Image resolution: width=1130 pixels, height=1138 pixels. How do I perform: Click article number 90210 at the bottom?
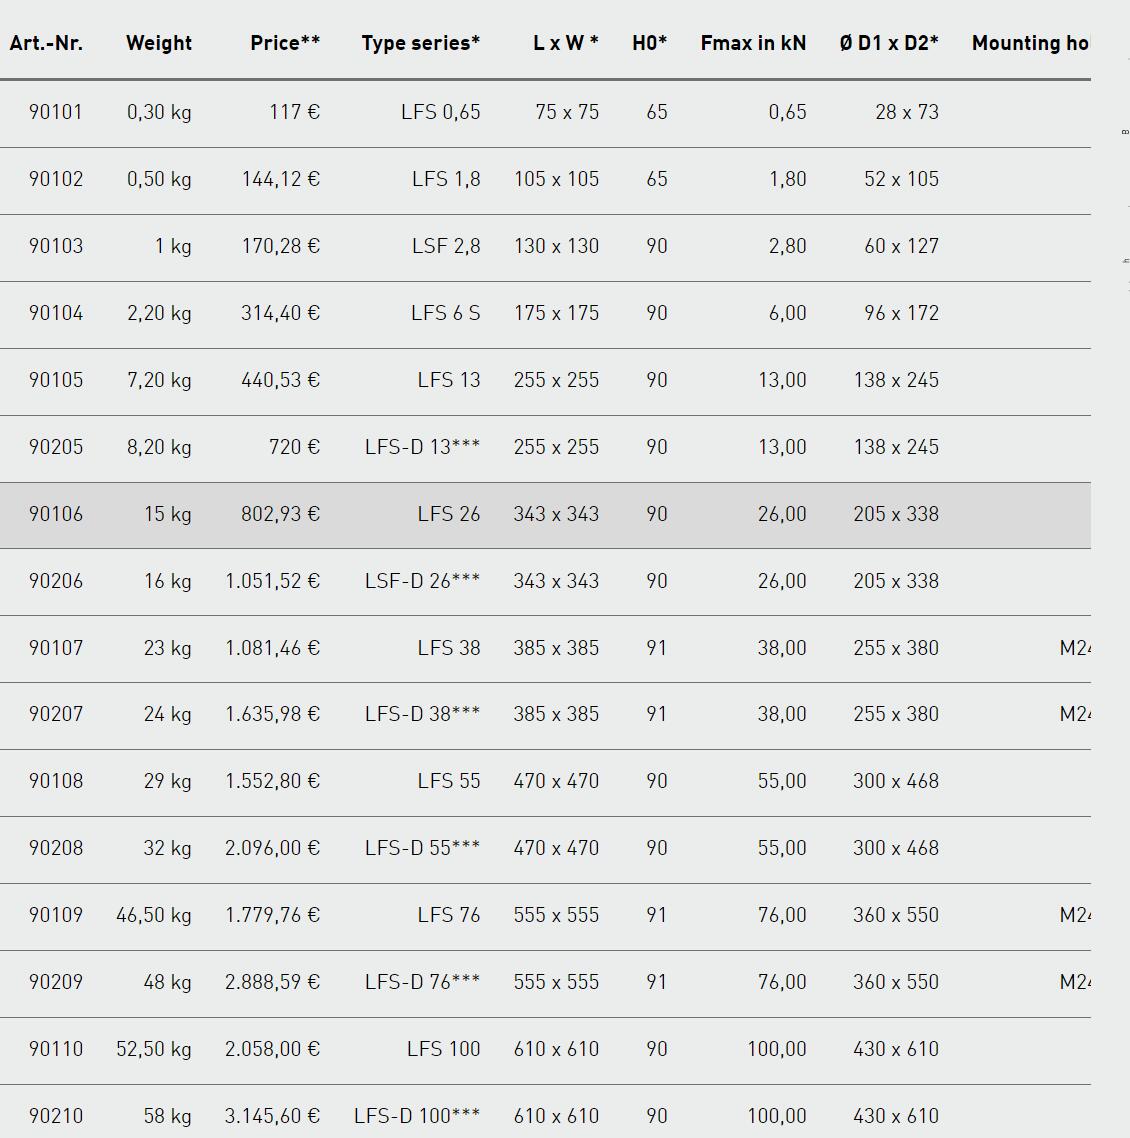(56, 1116)
